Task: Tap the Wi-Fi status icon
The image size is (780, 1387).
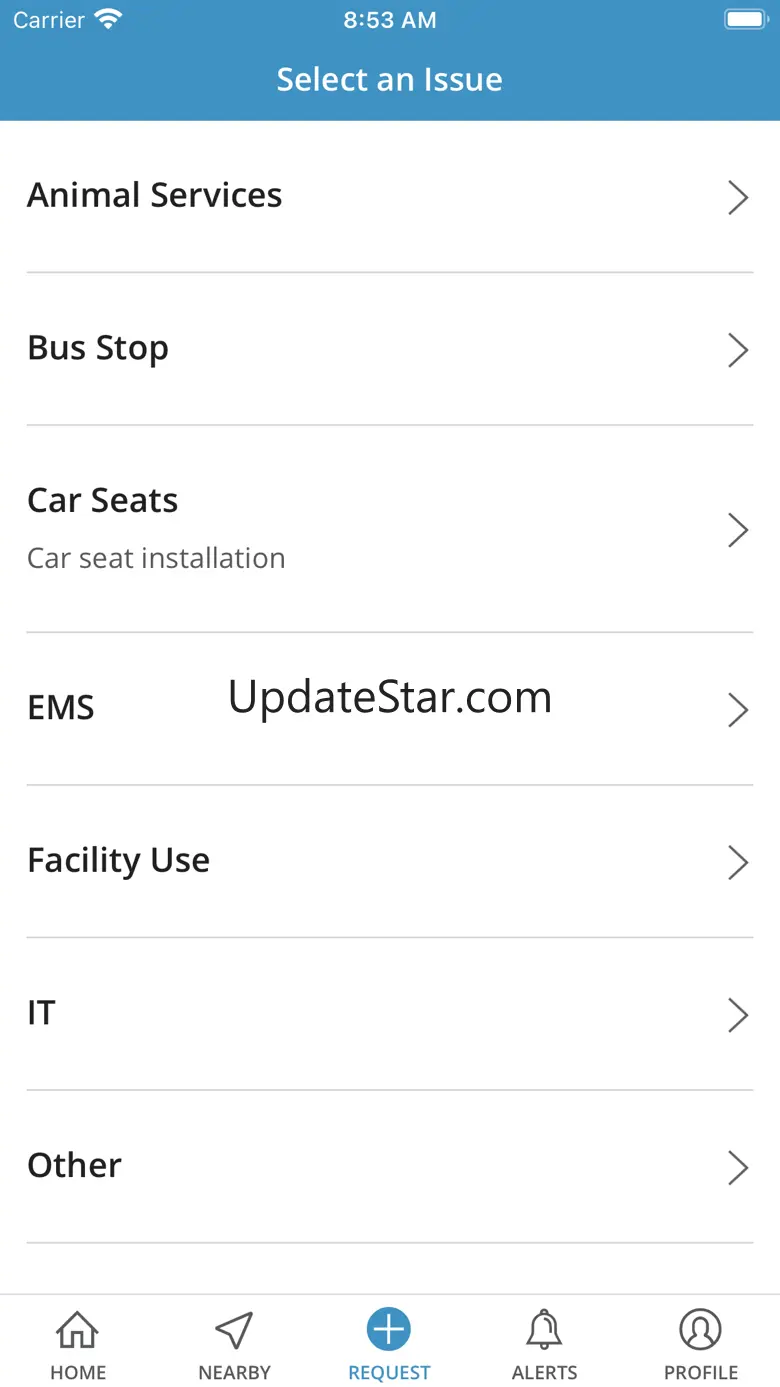Action: coord(107,20)
